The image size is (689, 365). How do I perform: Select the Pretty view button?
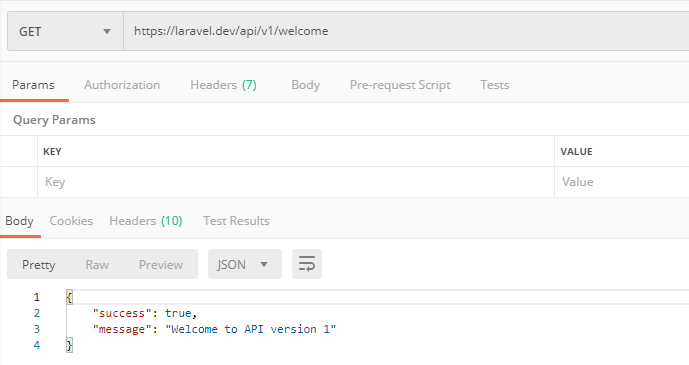tap(39, 264)
